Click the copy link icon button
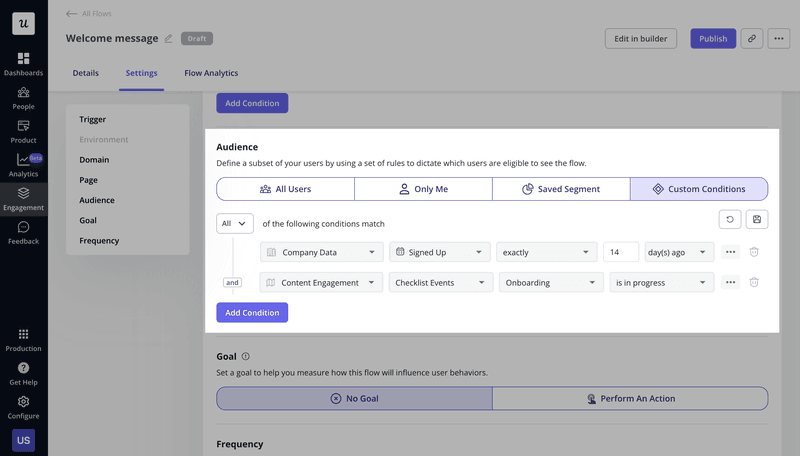 (x=751, y=38)
